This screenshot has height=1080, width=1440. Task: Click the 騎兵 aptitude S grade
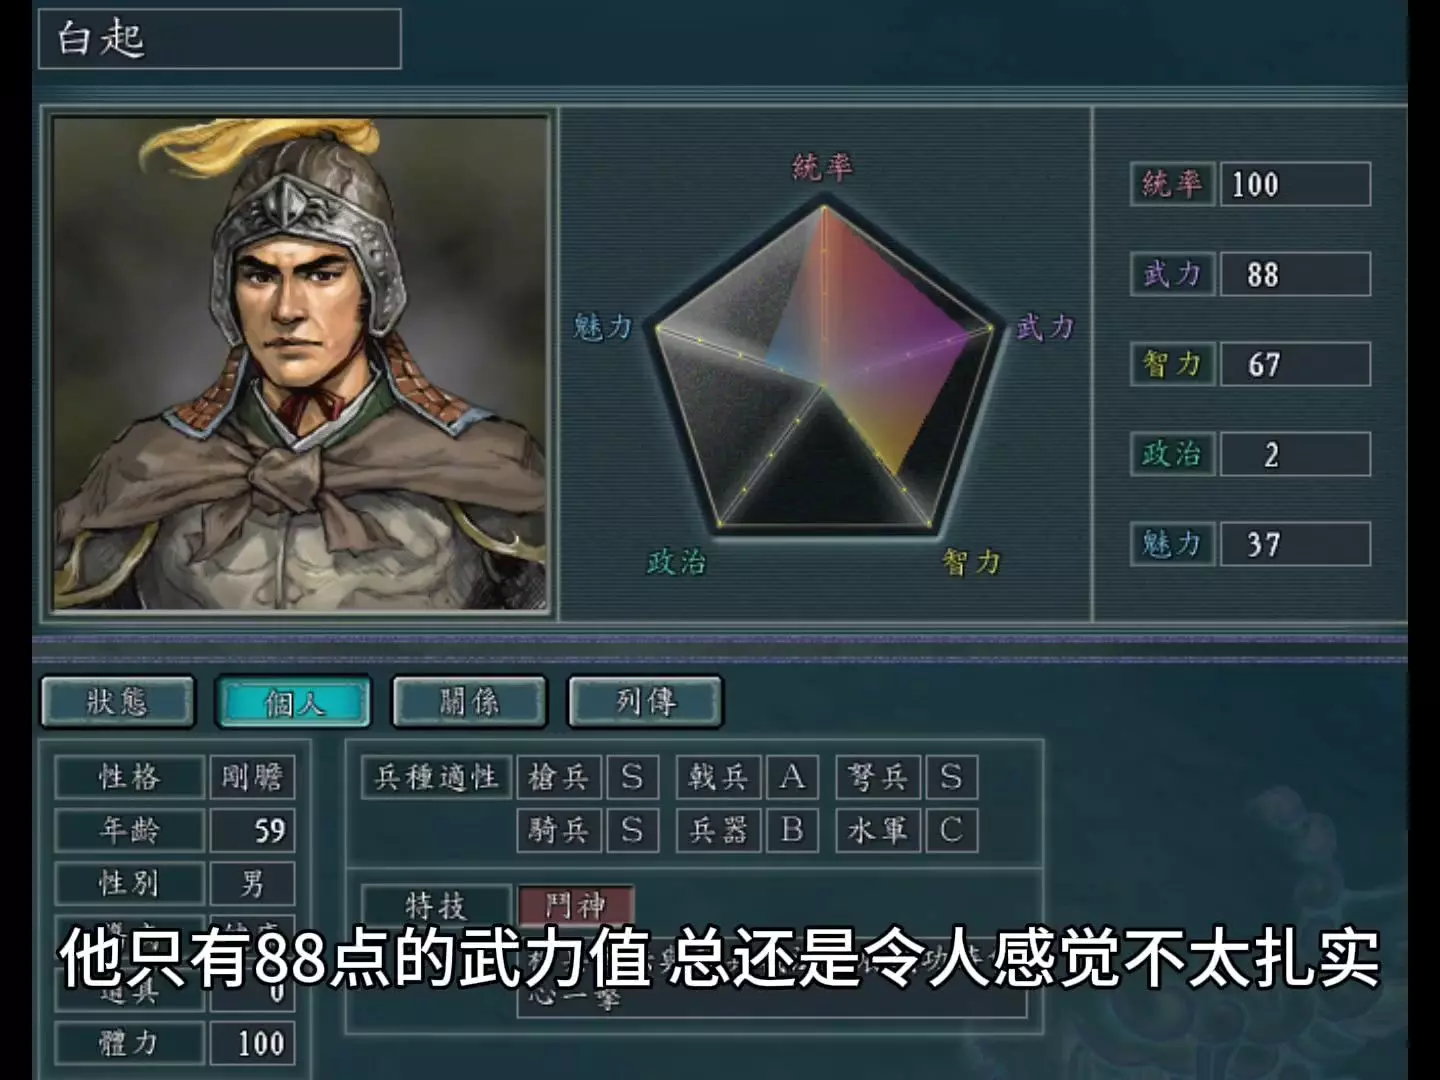pos(632,830)
